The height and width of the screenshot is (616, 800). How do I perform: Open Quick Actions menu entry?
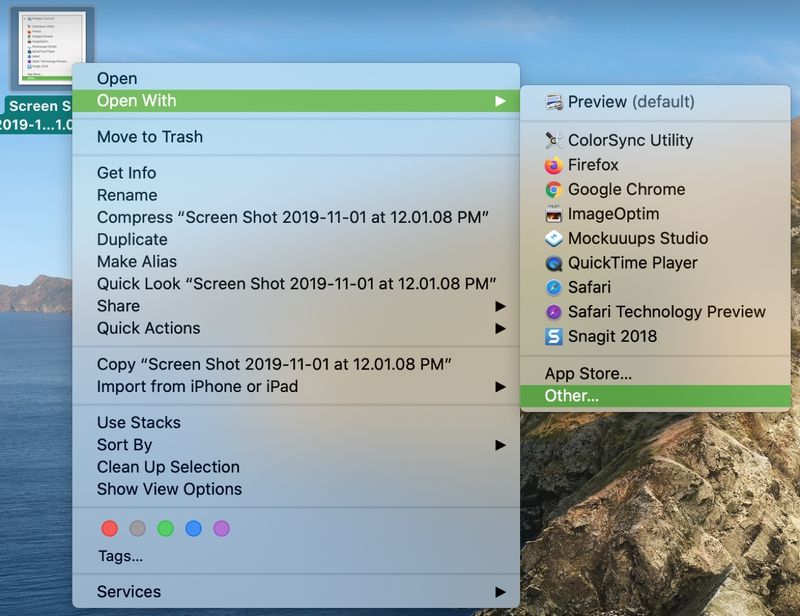click(x=296, y=328)
